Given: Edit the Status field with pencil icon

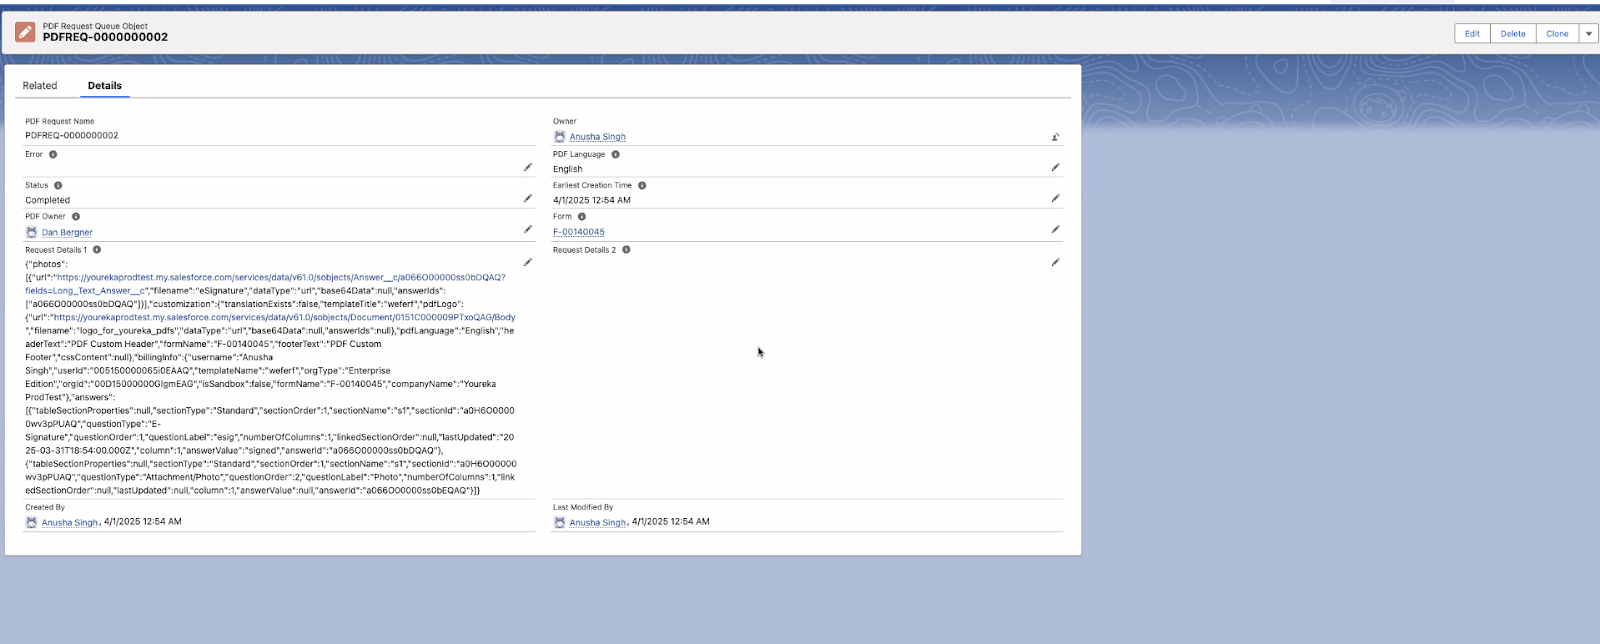Looking at the screenshot, I should (x=528, y=198).
